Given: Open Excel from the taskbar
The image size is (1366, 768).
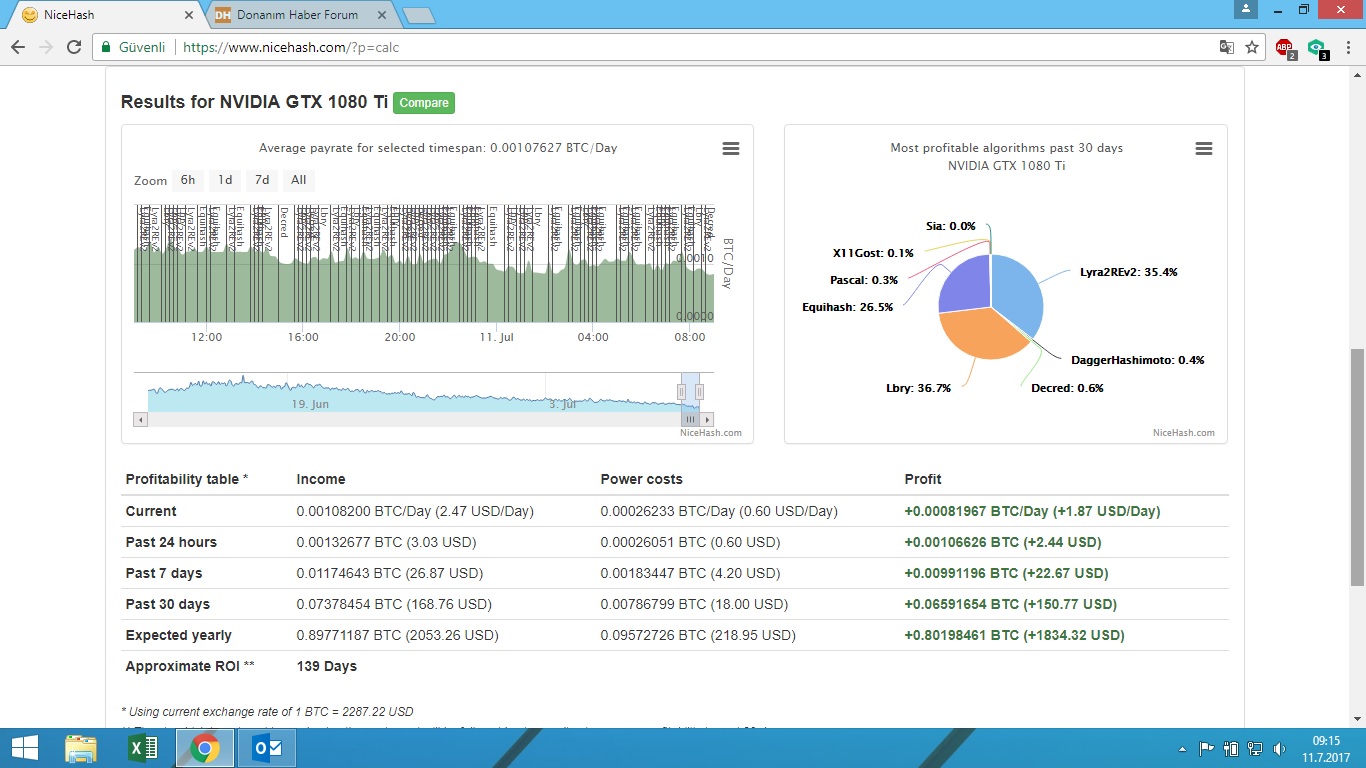Looking at the screenshot, I should 144,748.
